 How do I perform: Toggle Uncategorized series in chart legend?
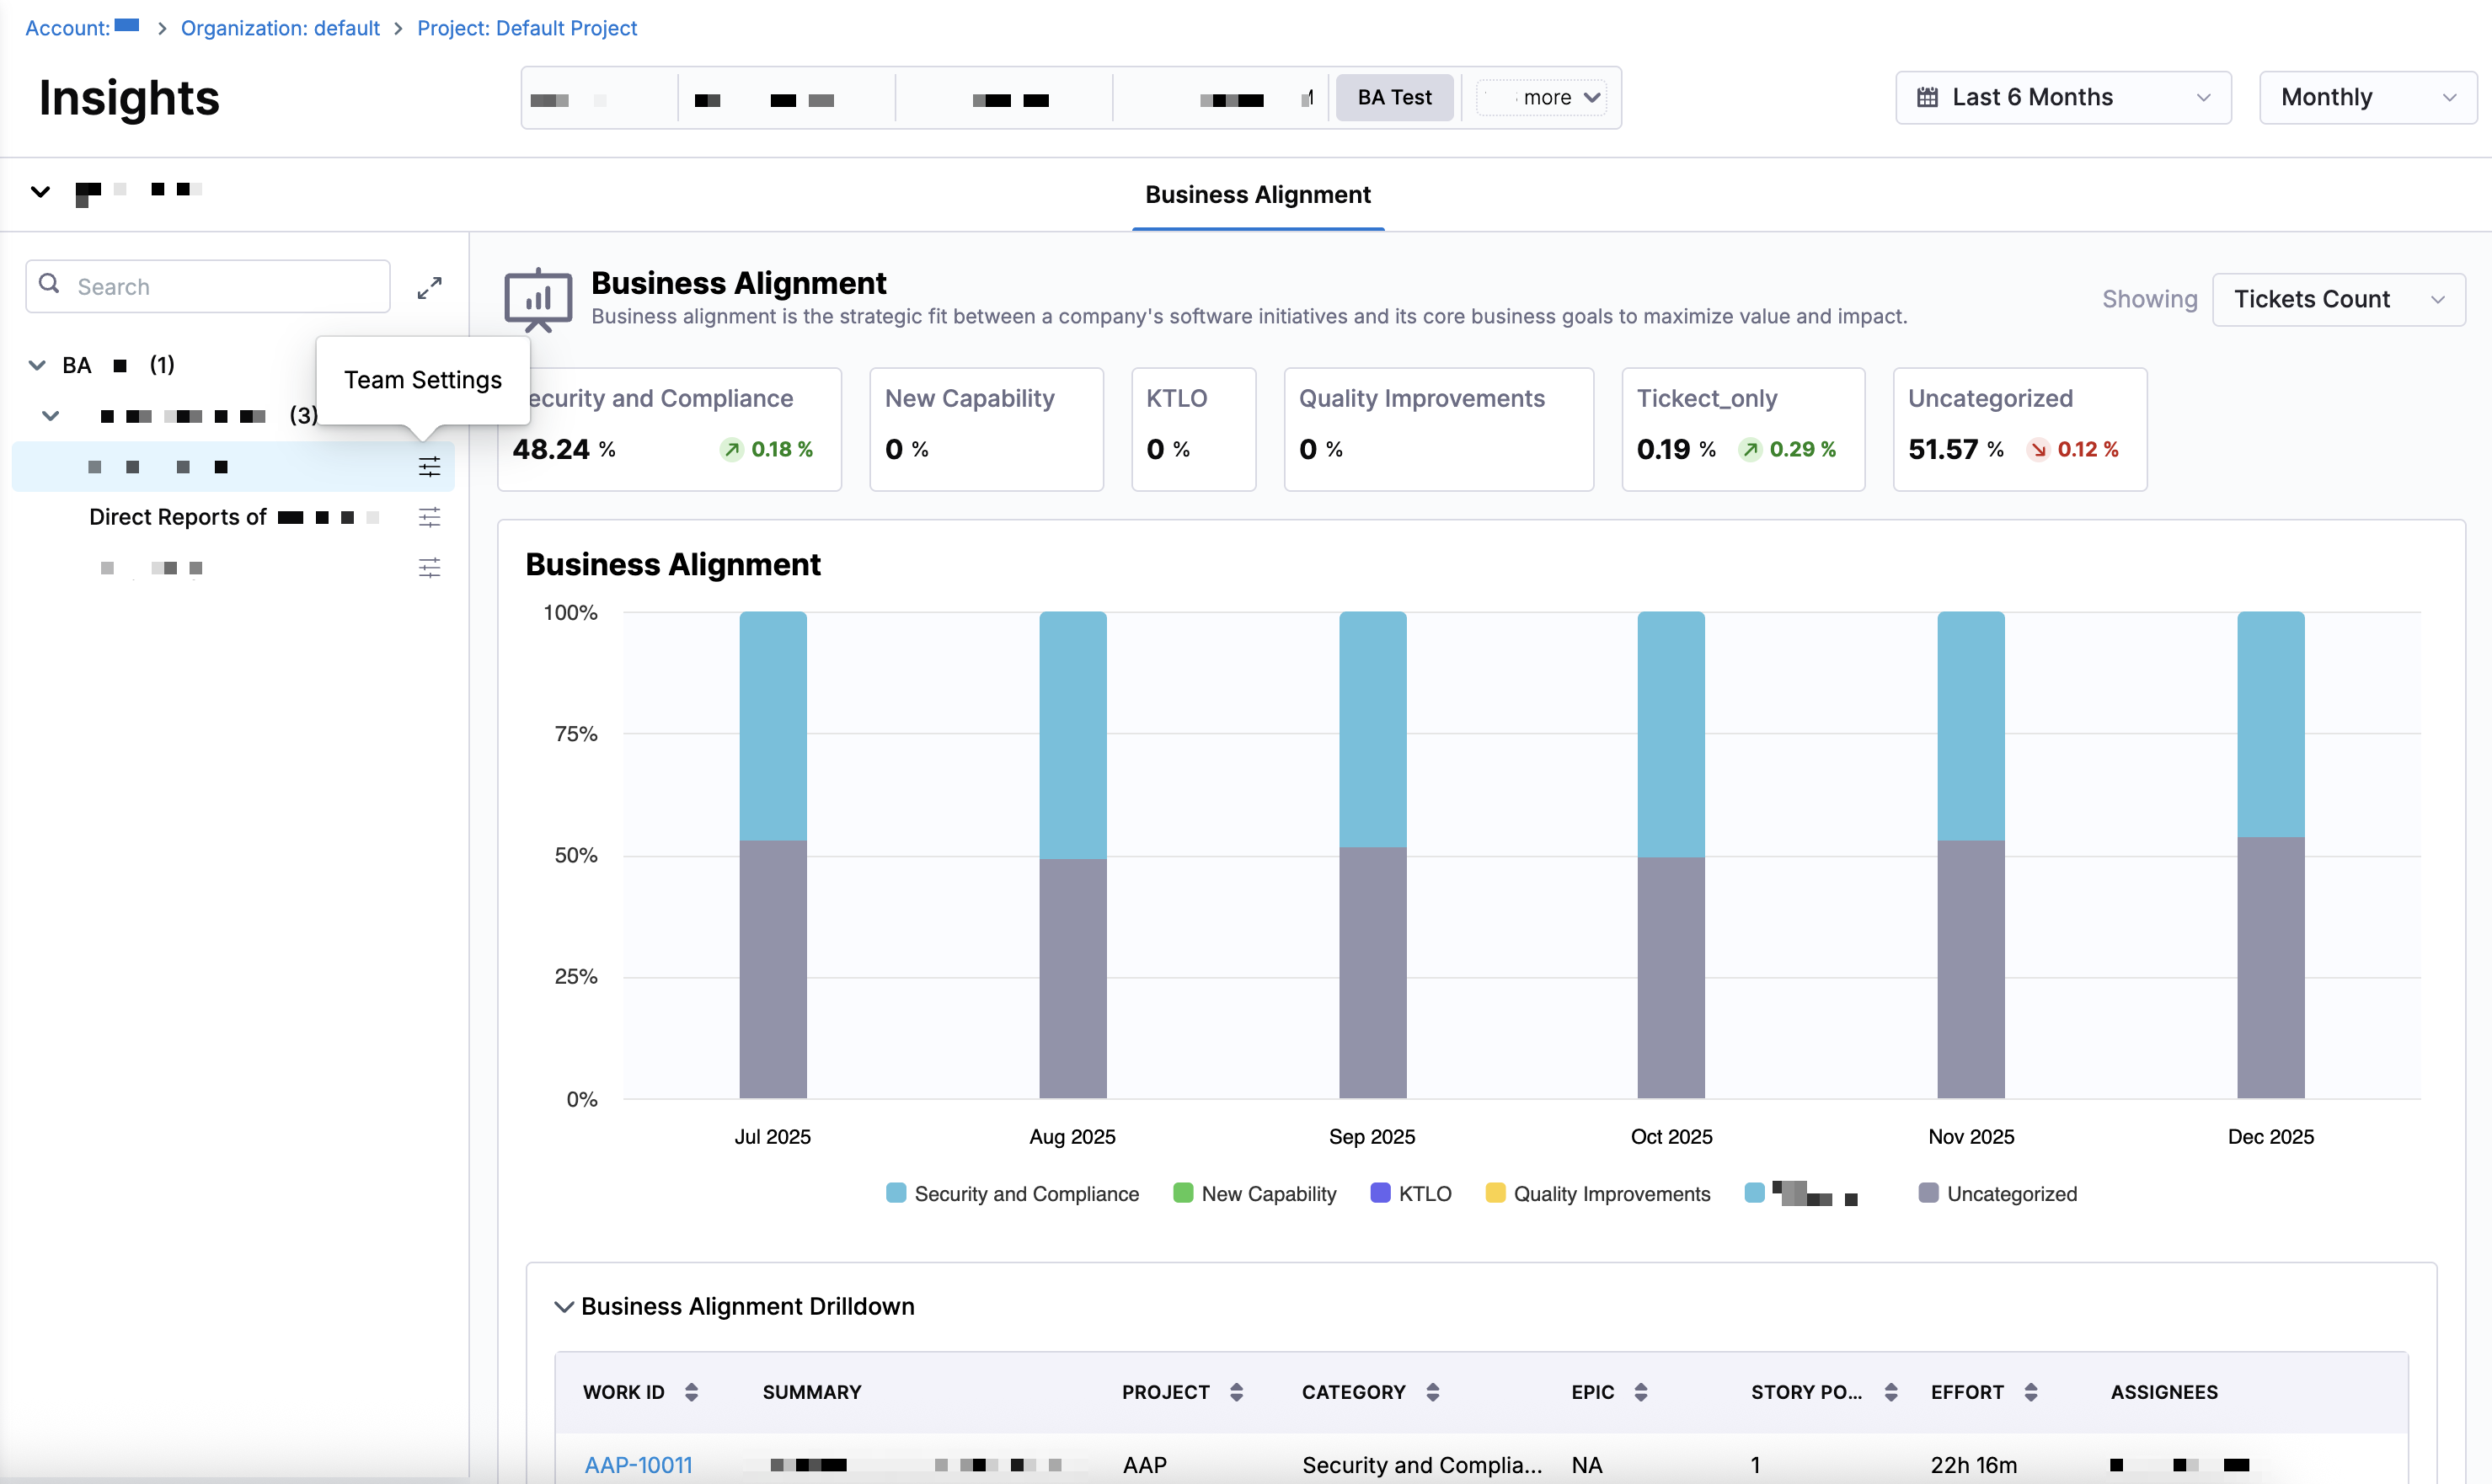1998,1194
